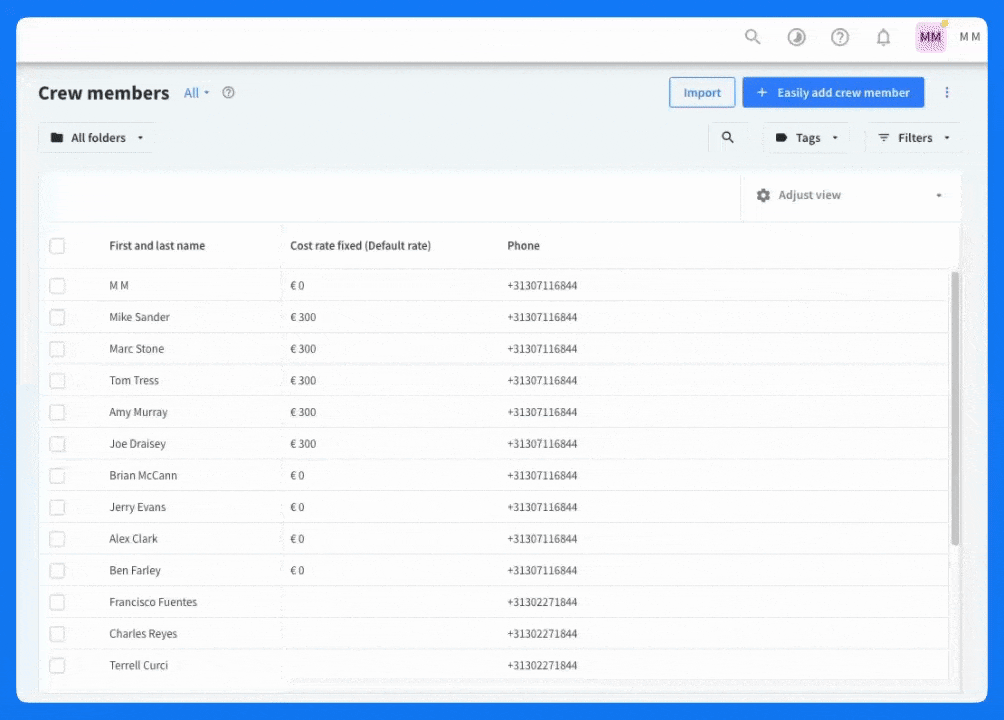Click M M name in first table row

(x=118, y=285)
